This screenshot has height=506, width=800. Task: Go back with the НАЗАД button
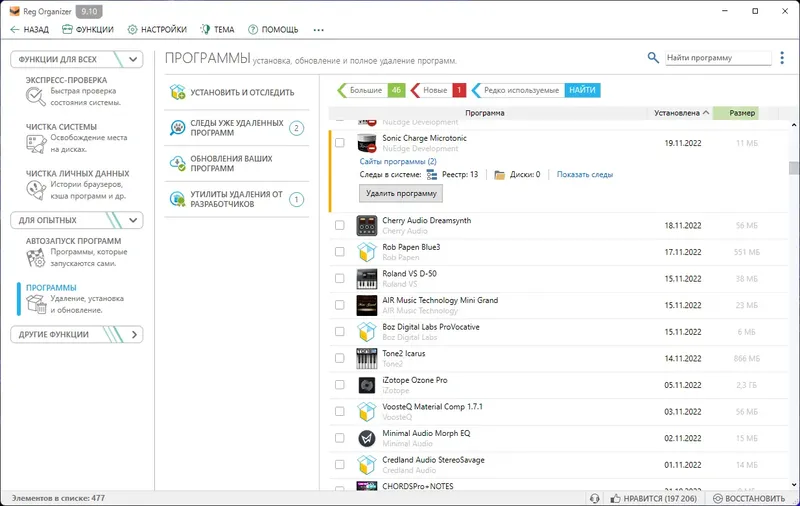pos(30,30)
